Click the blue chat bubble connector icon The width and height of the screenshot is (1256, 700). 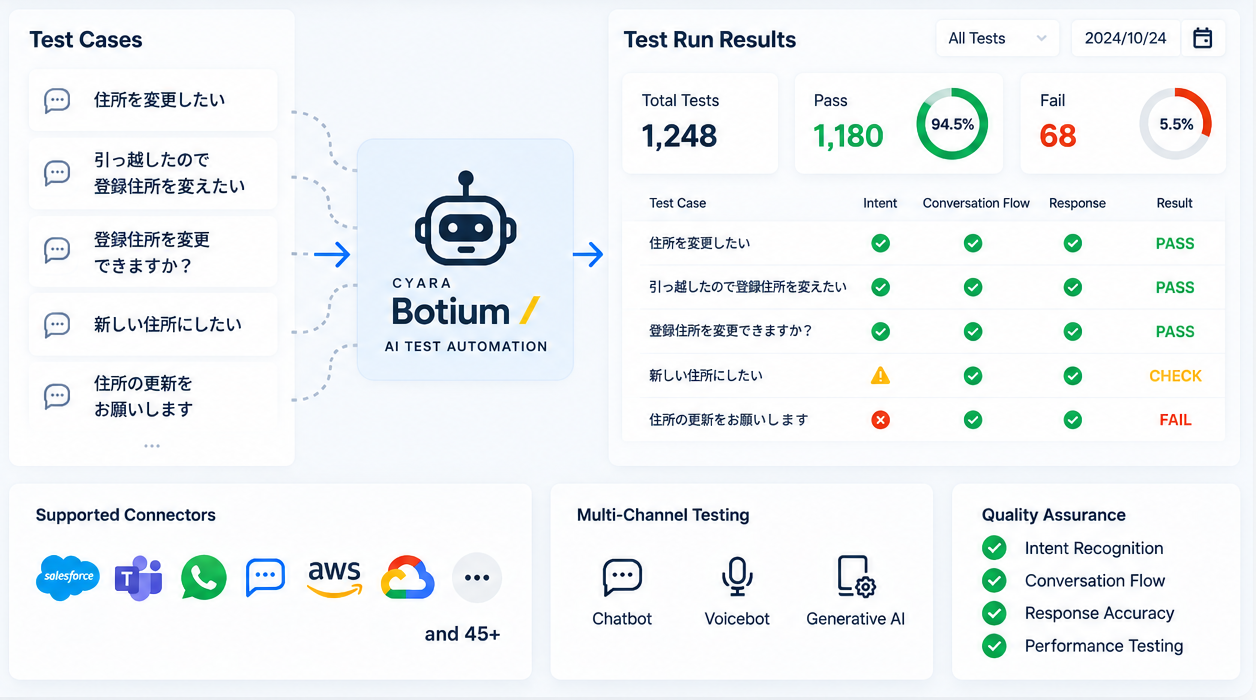tap(266, 577)
